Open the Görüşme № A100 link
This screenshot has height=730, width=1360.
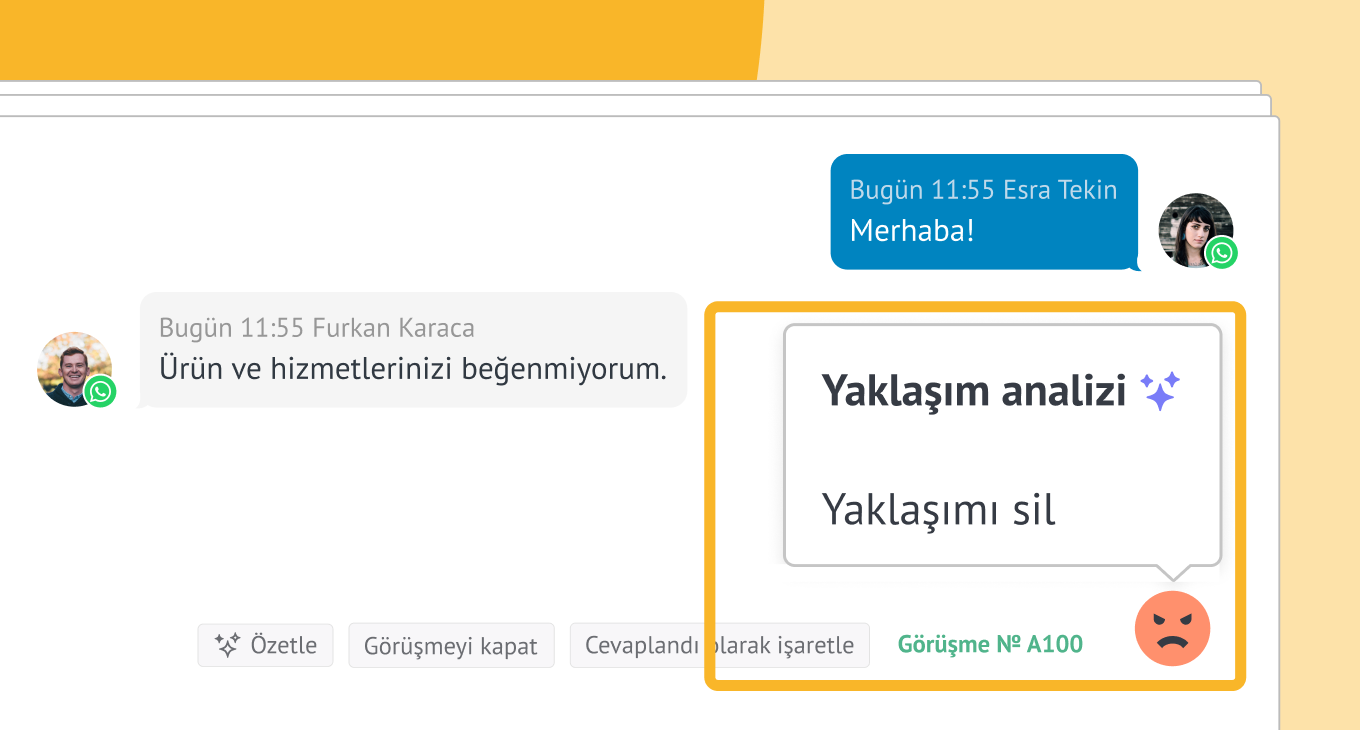[x=989, y=645]
